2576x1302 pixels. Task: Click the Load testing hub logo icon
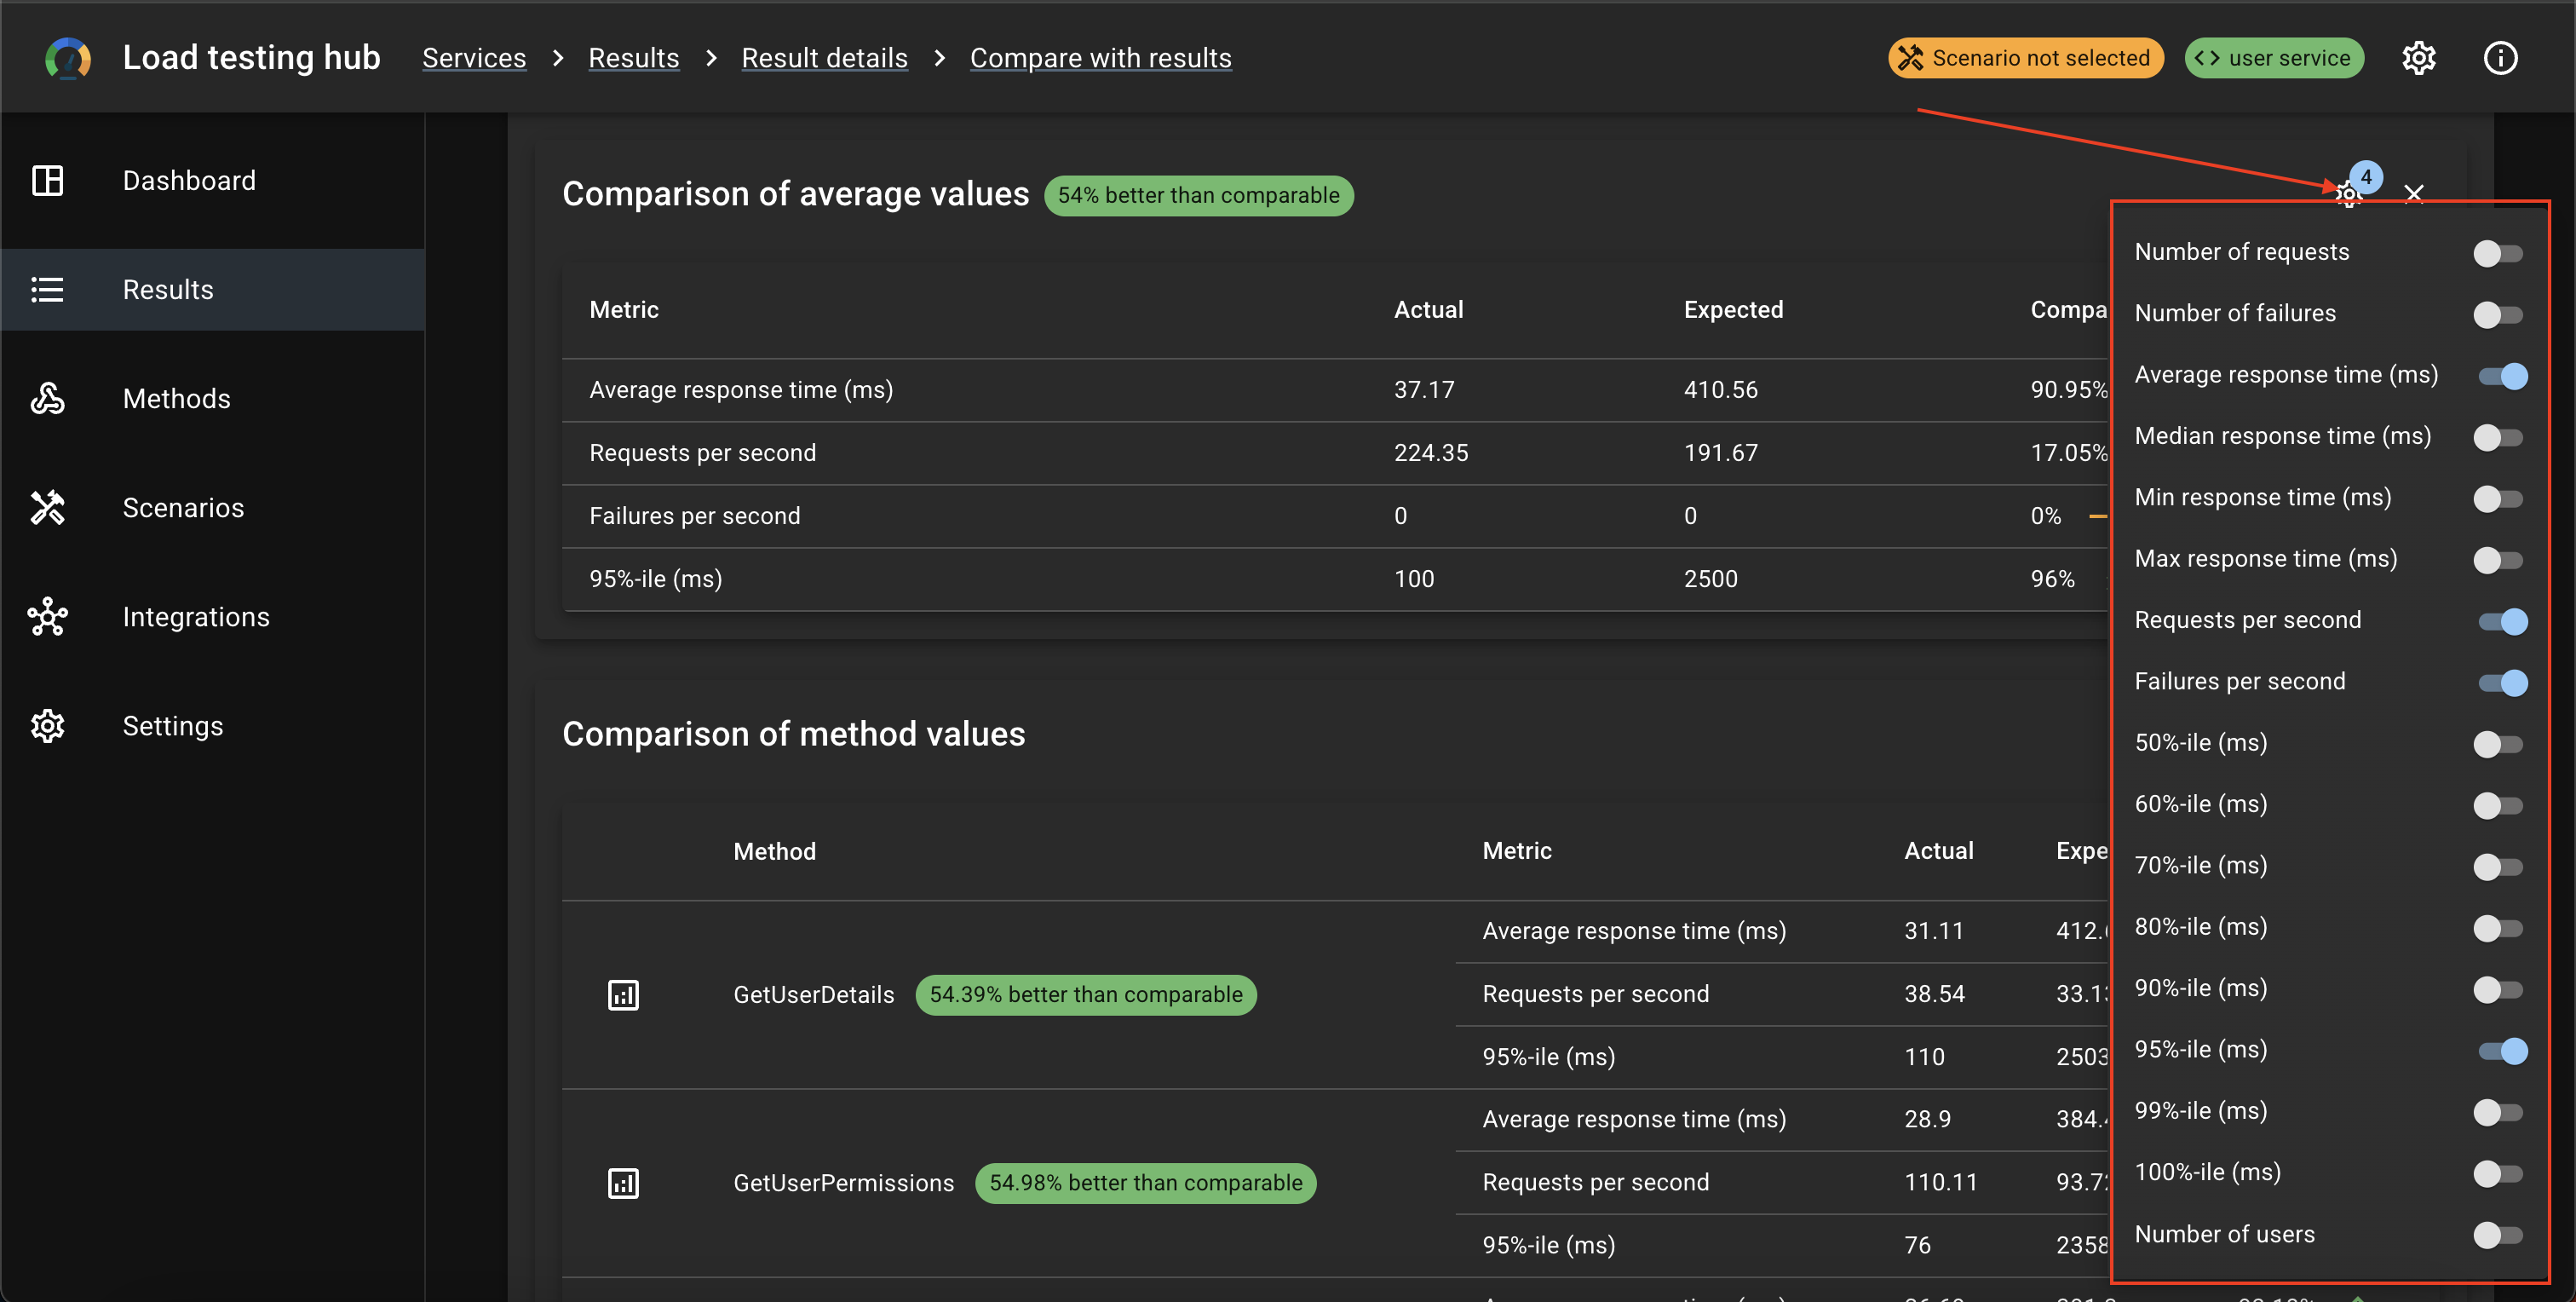coord(67,58)
